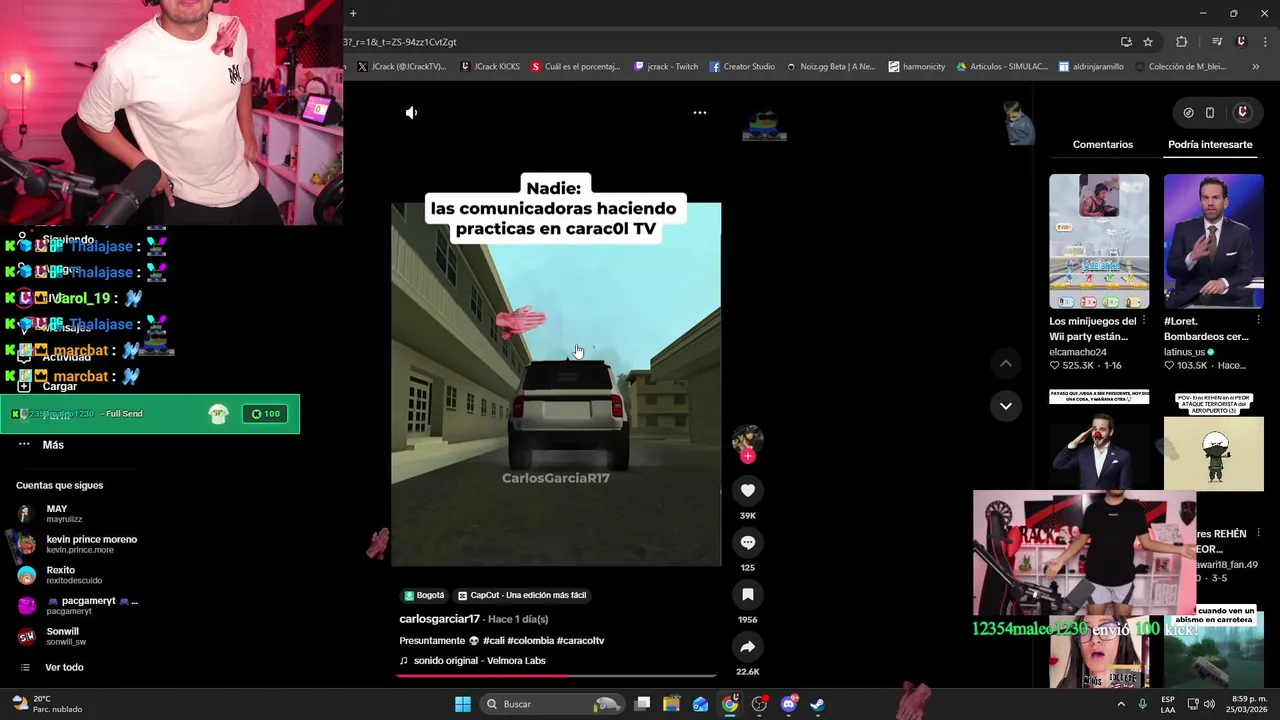The width and height of the screenshot is (1280, 720).
Task: Click the phone app icon in TikTok header
Action: (1210, 113)
